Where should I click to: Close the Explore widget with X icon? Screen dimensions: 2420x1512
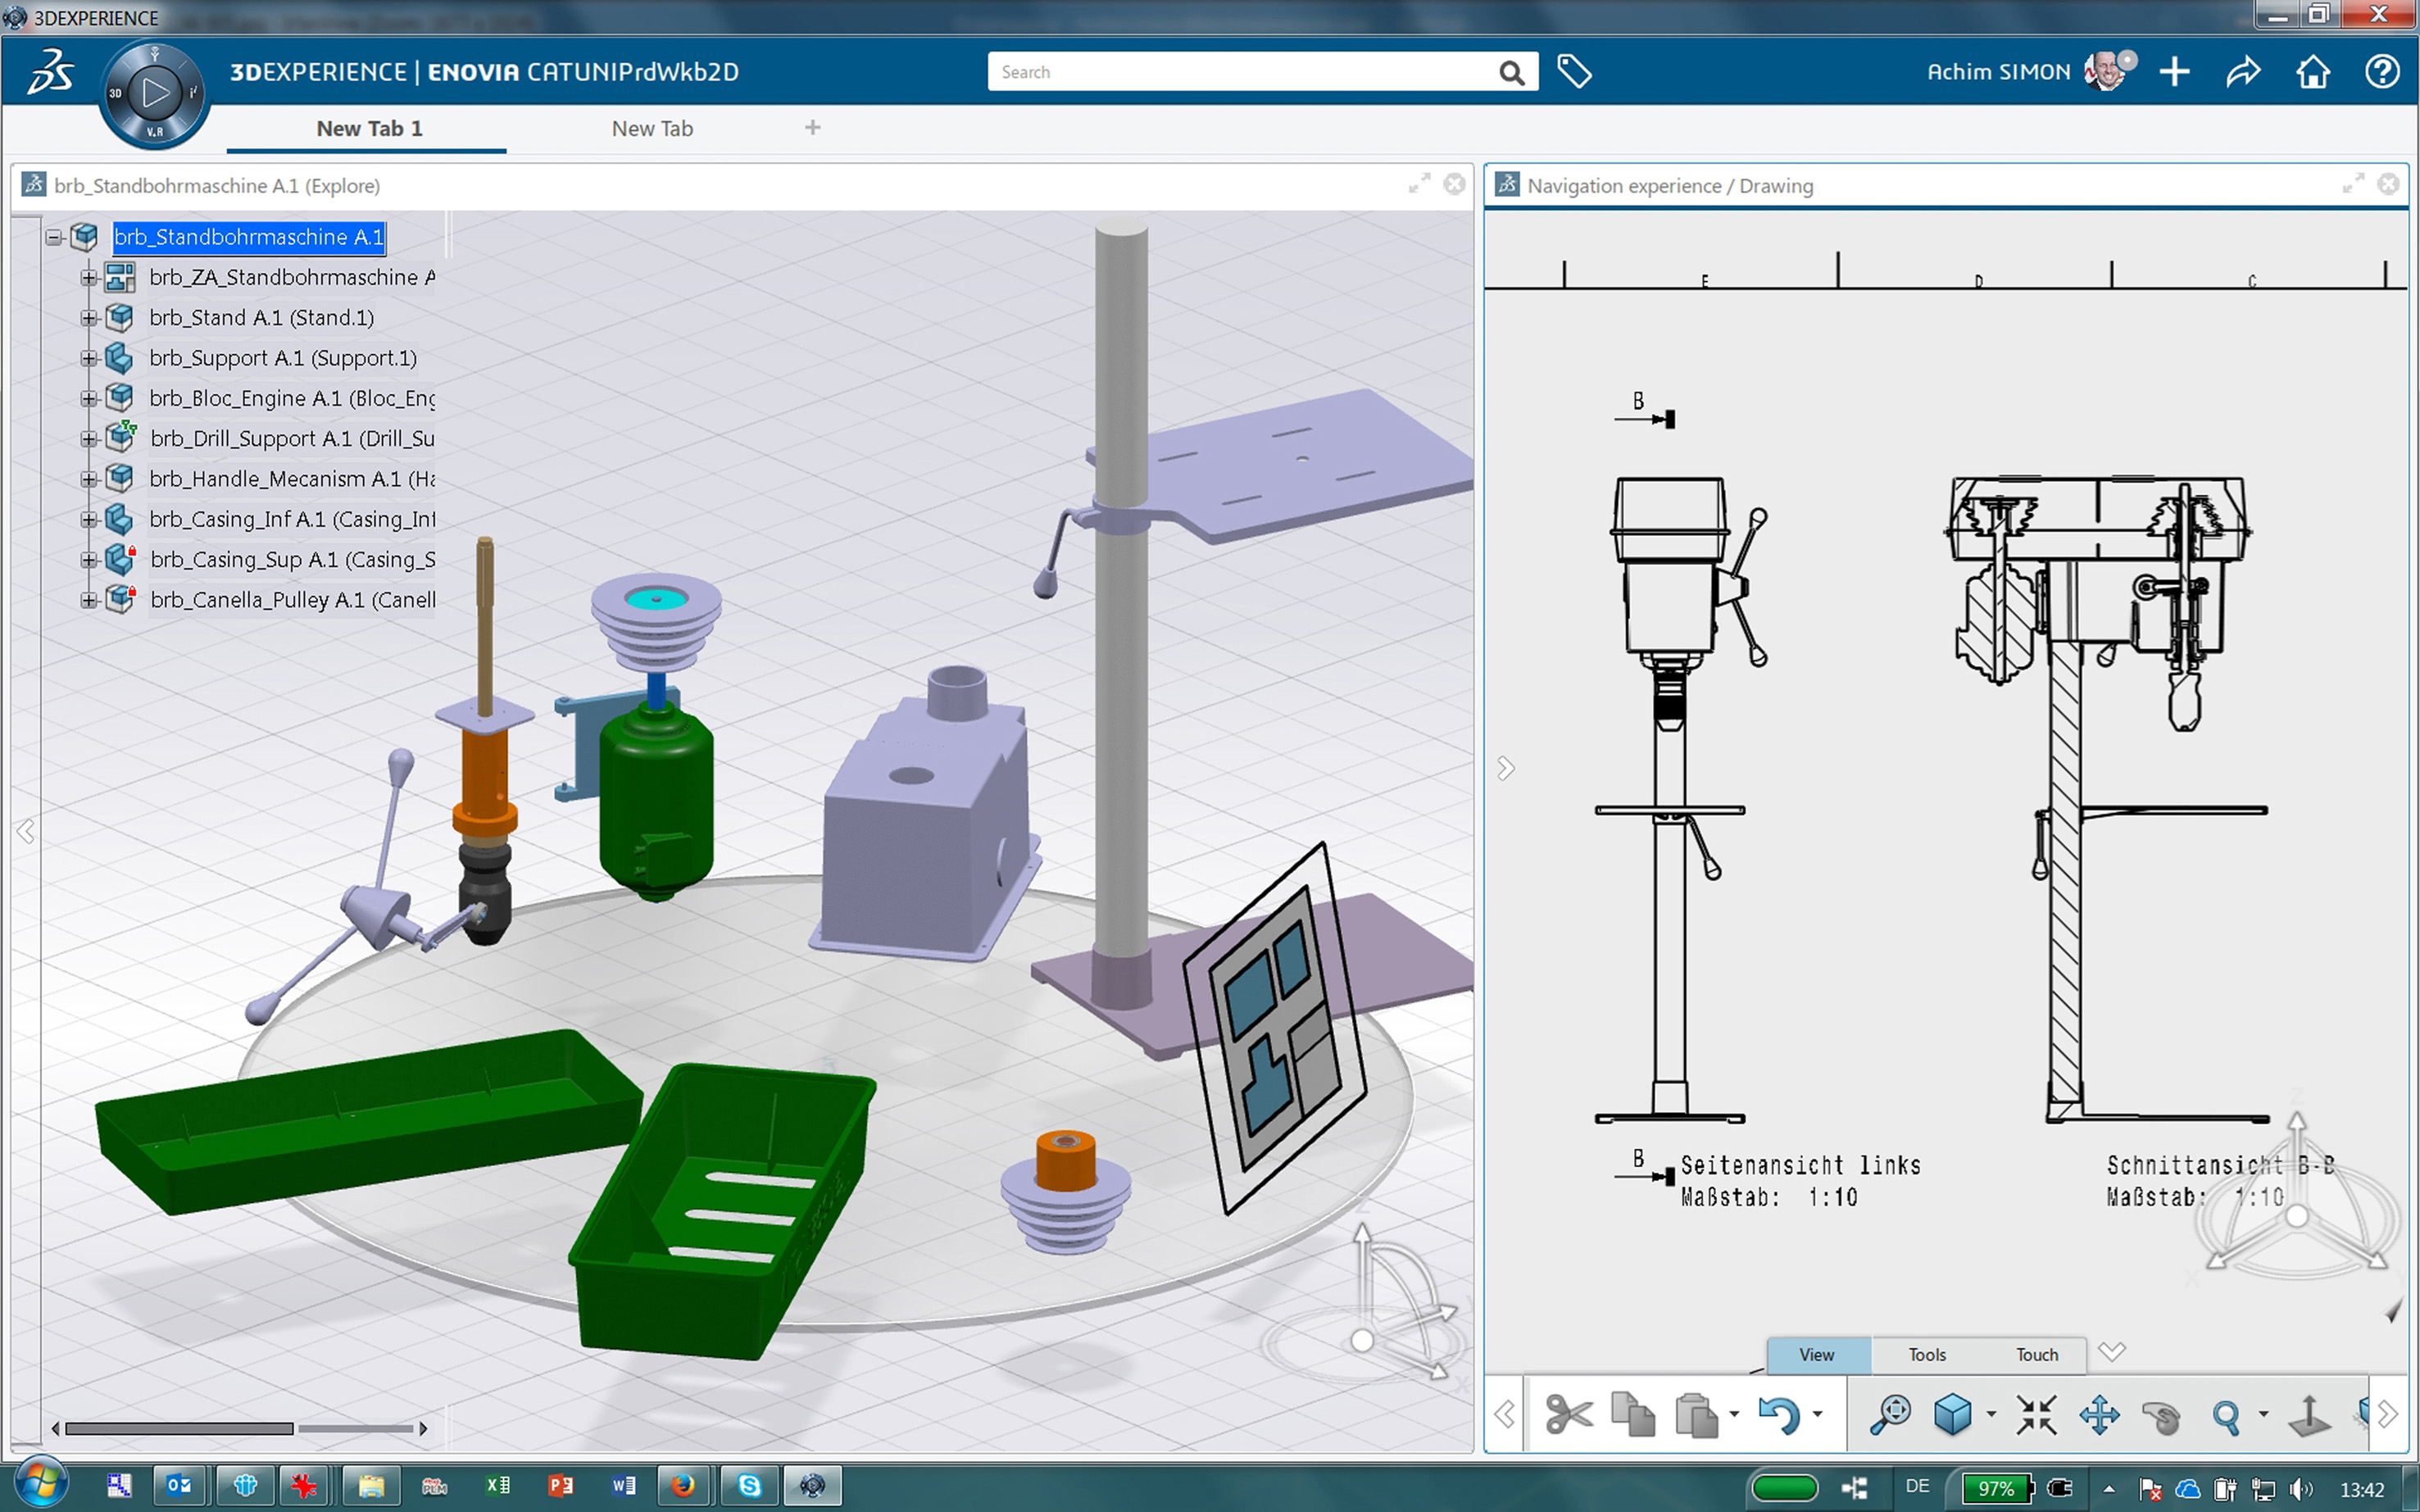click(1455, 184)
